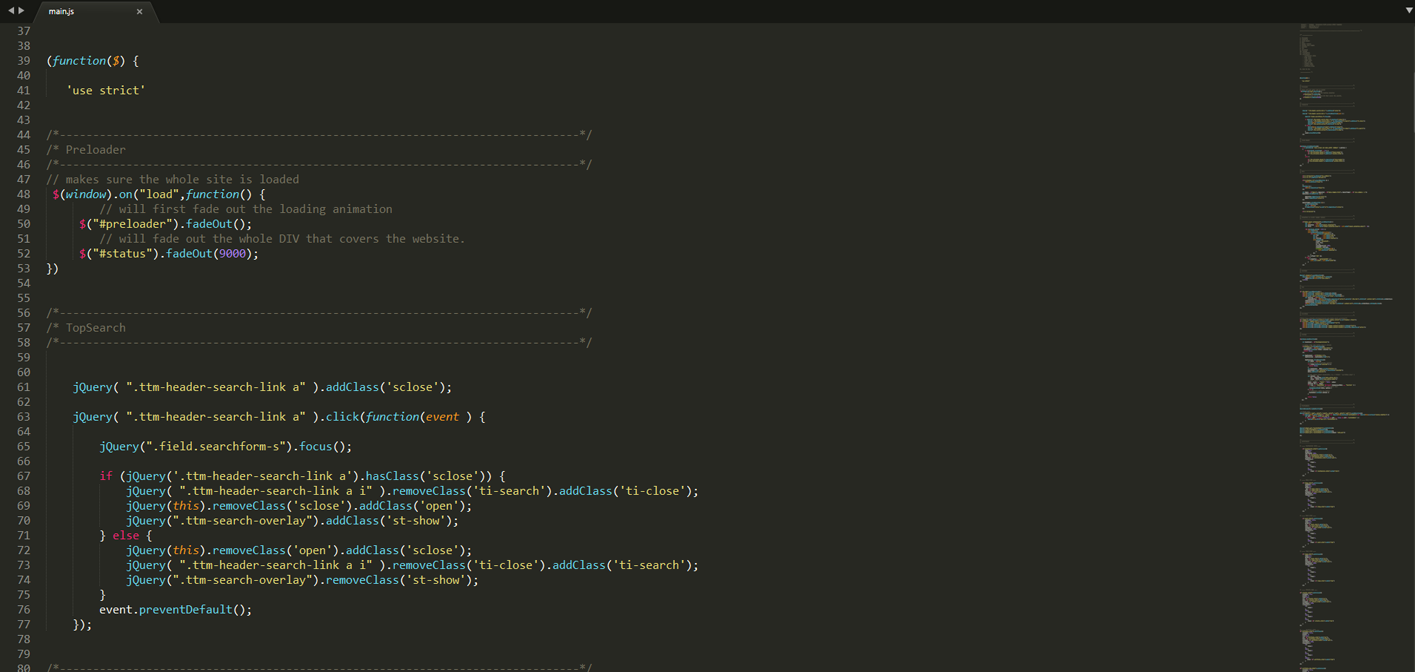The height and width of the screenshot is (672, 1415).
Task: Click the 9000 fadeOut value
Action: [232, 254]
